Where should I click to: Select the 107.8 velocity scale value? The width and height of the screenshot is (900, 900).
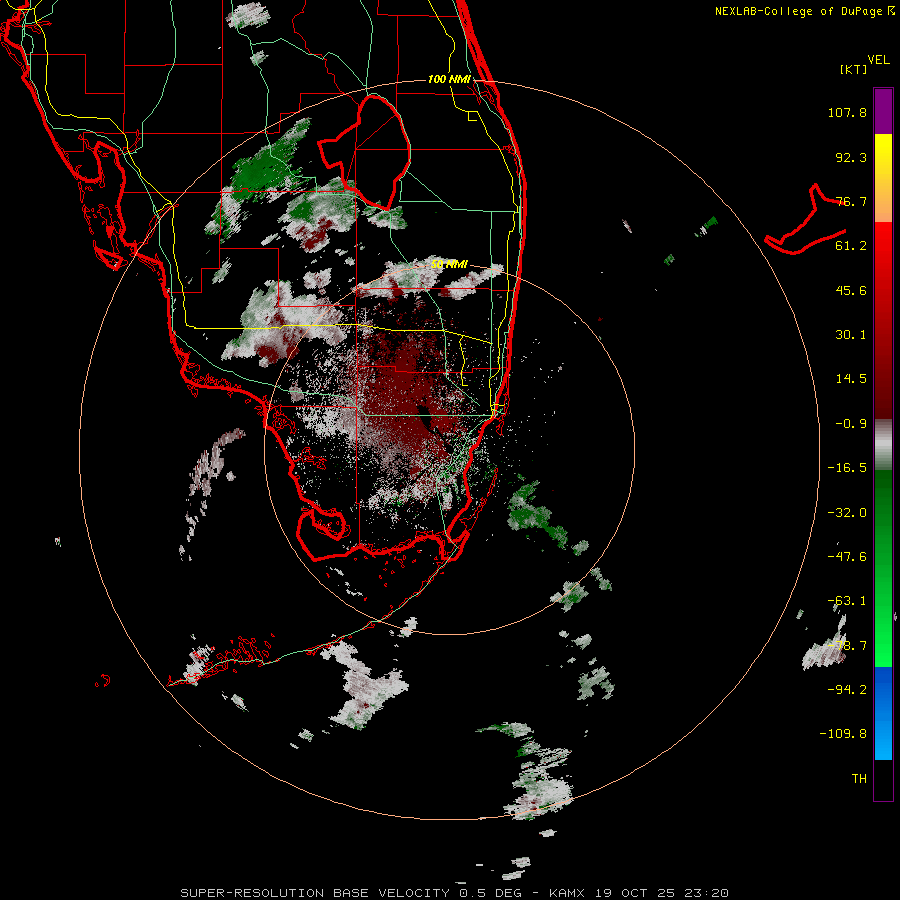point(847,112)
